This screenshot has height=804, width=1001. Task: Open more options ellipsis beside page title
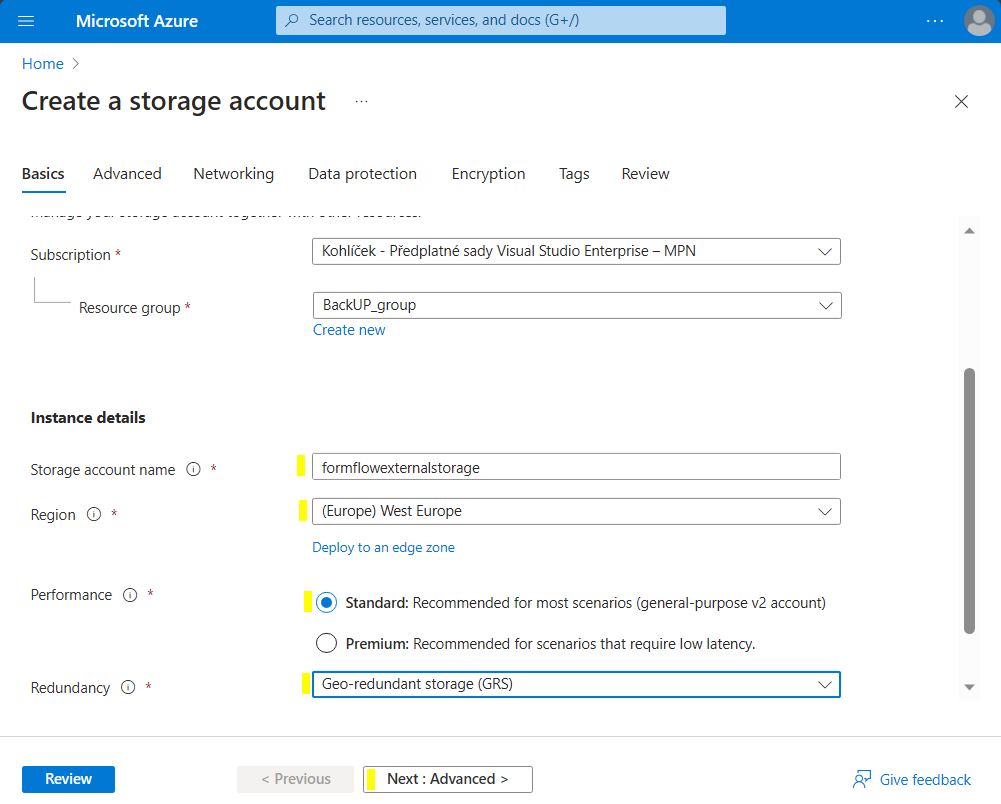361,102
